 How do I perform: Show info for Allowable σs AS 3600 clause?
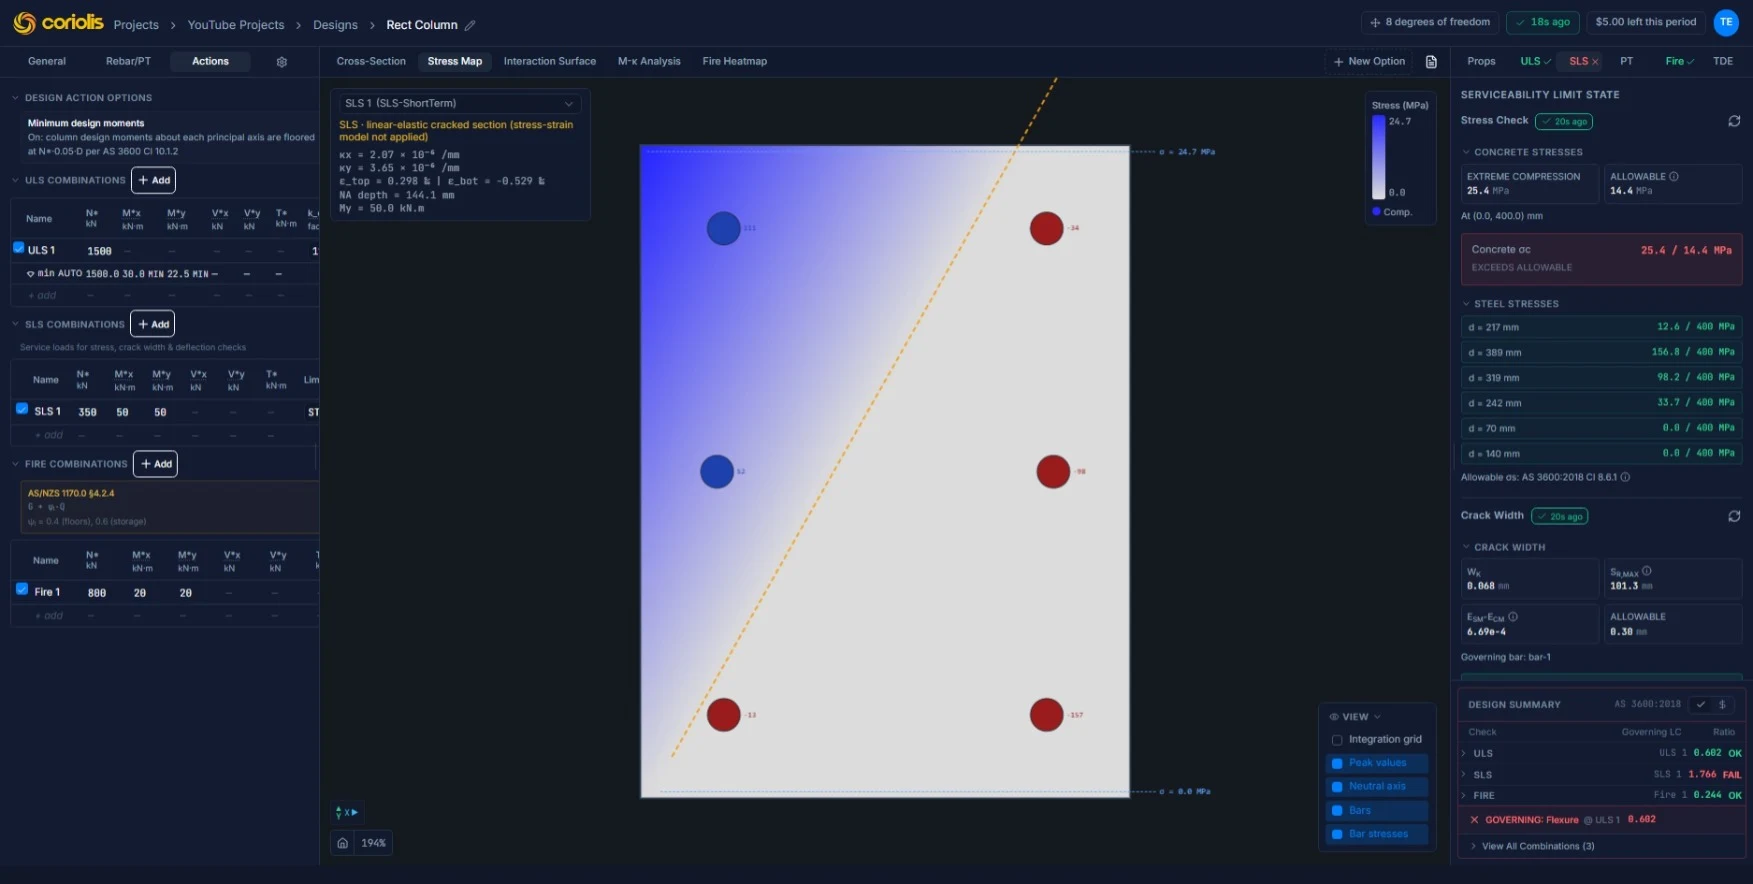tap(1625, 477)
